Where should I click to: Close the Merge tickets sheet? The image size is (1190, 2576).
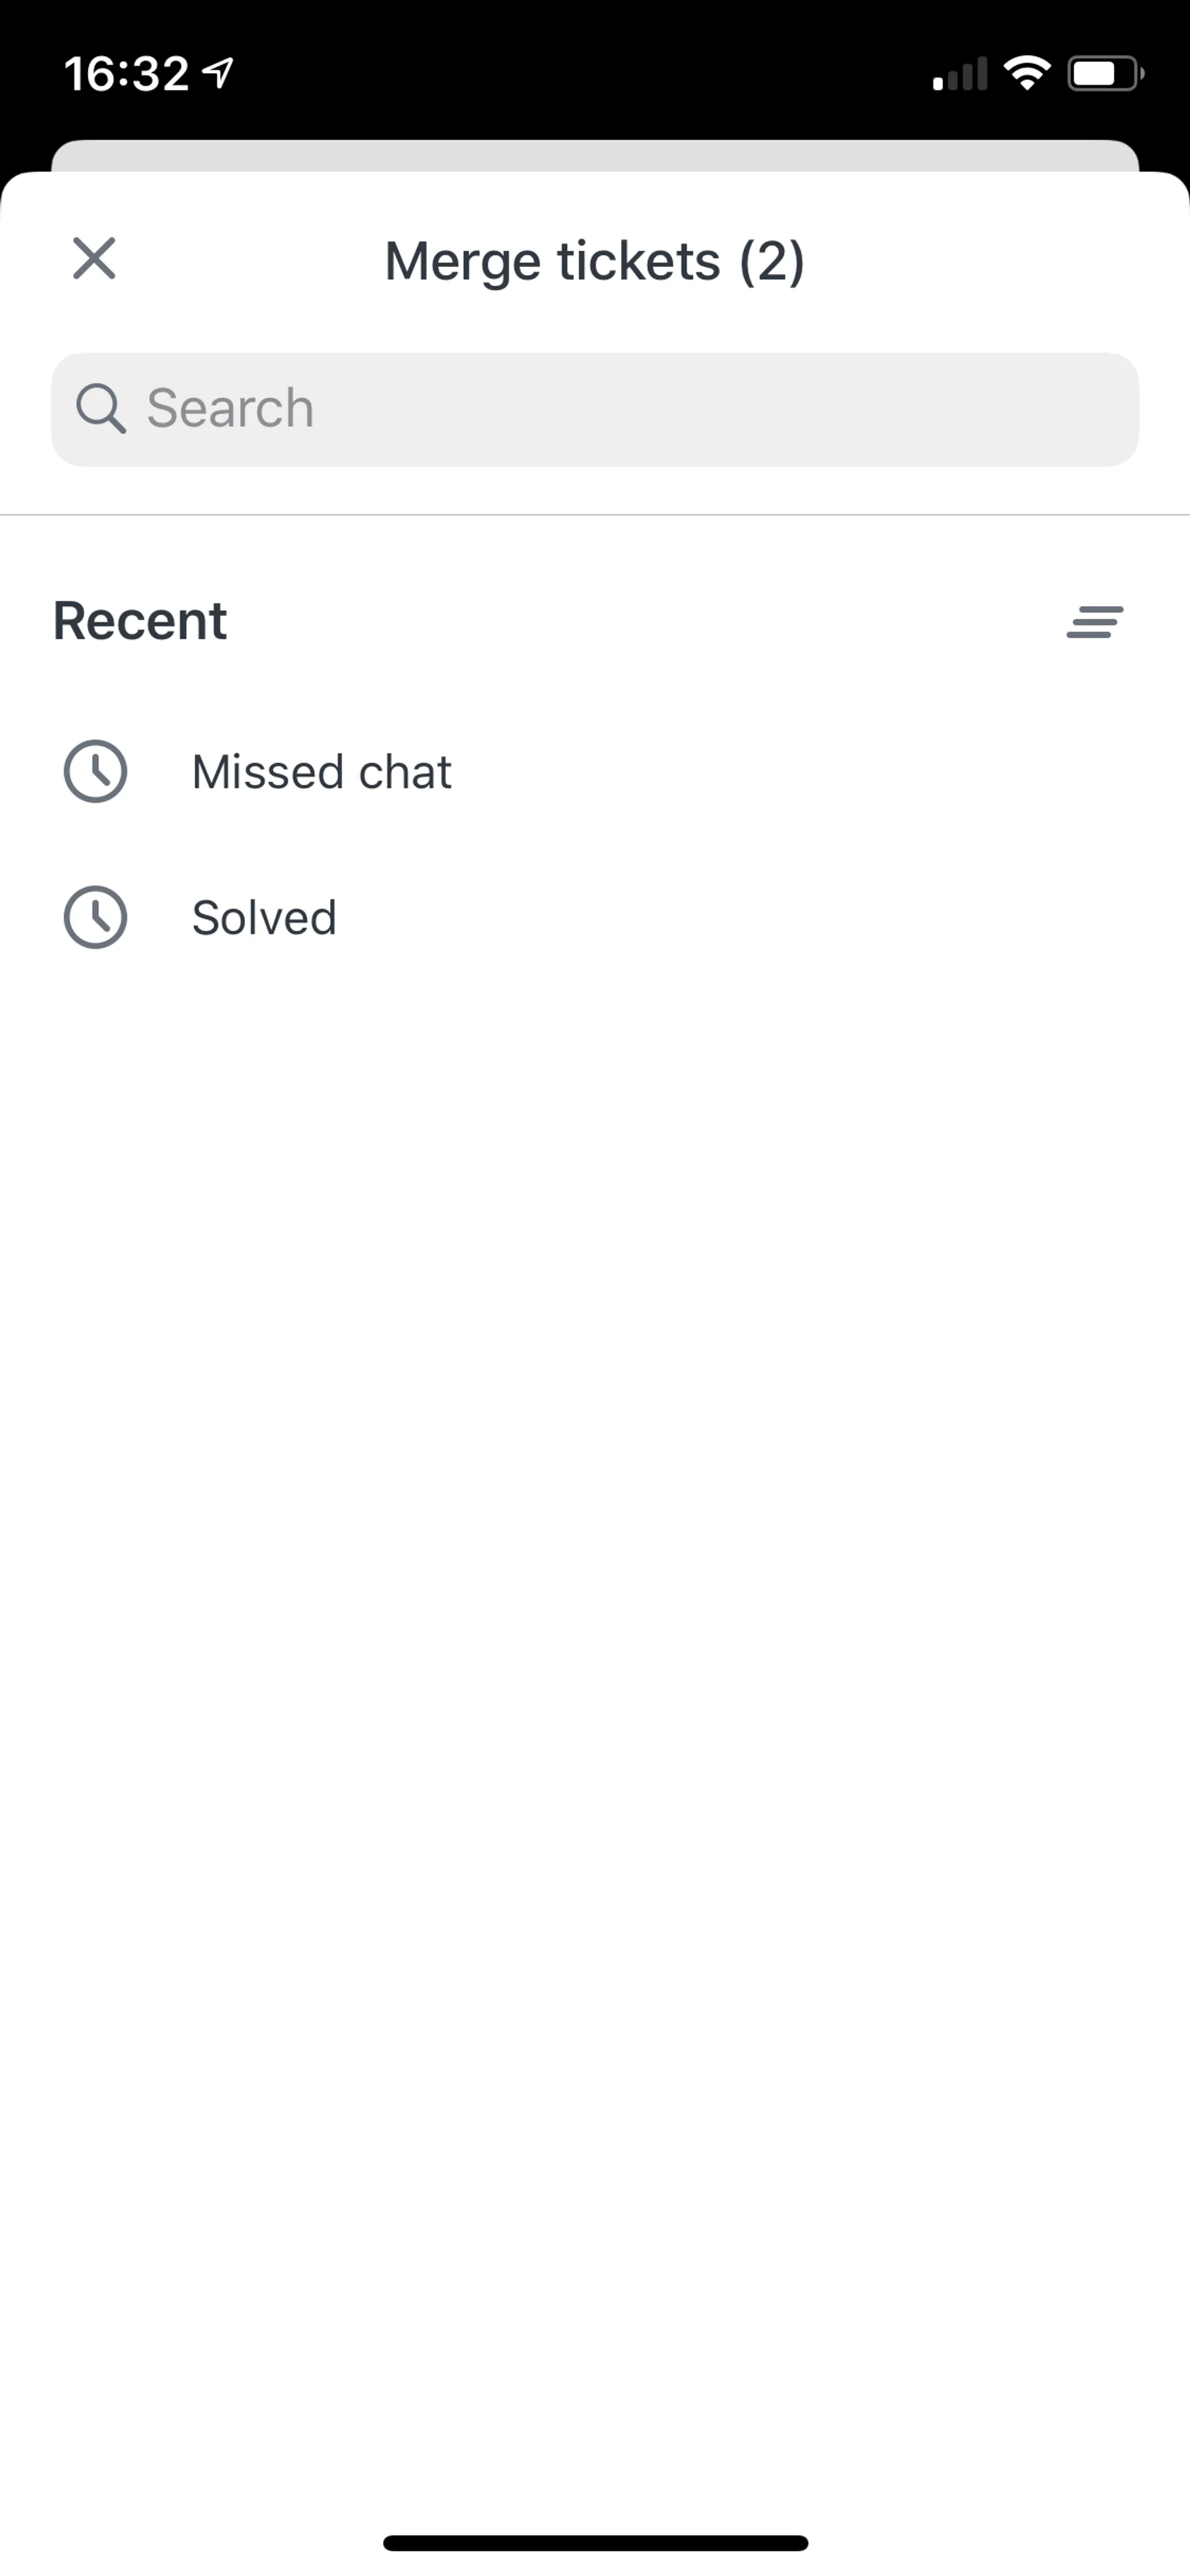[x=94, y=259]
